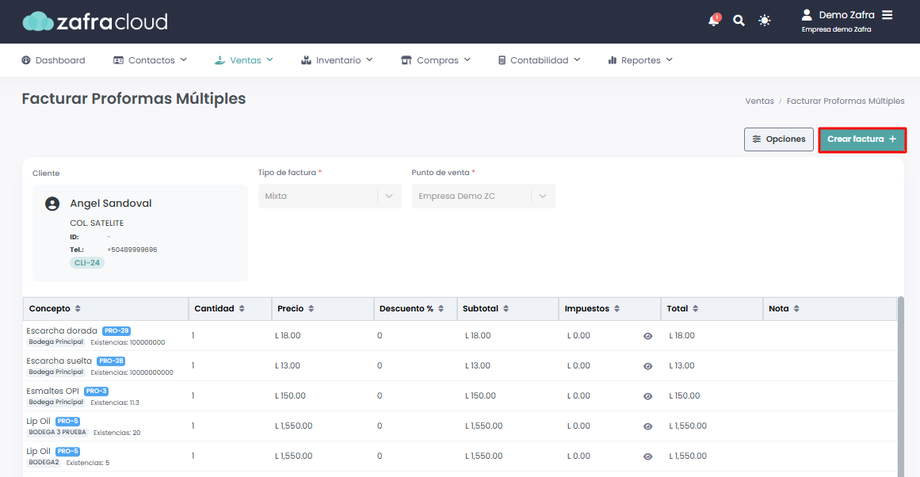Open the Punto de venta dropdown
The width and height of the screenshot is (920, 477).
click(x=483, y=196)
